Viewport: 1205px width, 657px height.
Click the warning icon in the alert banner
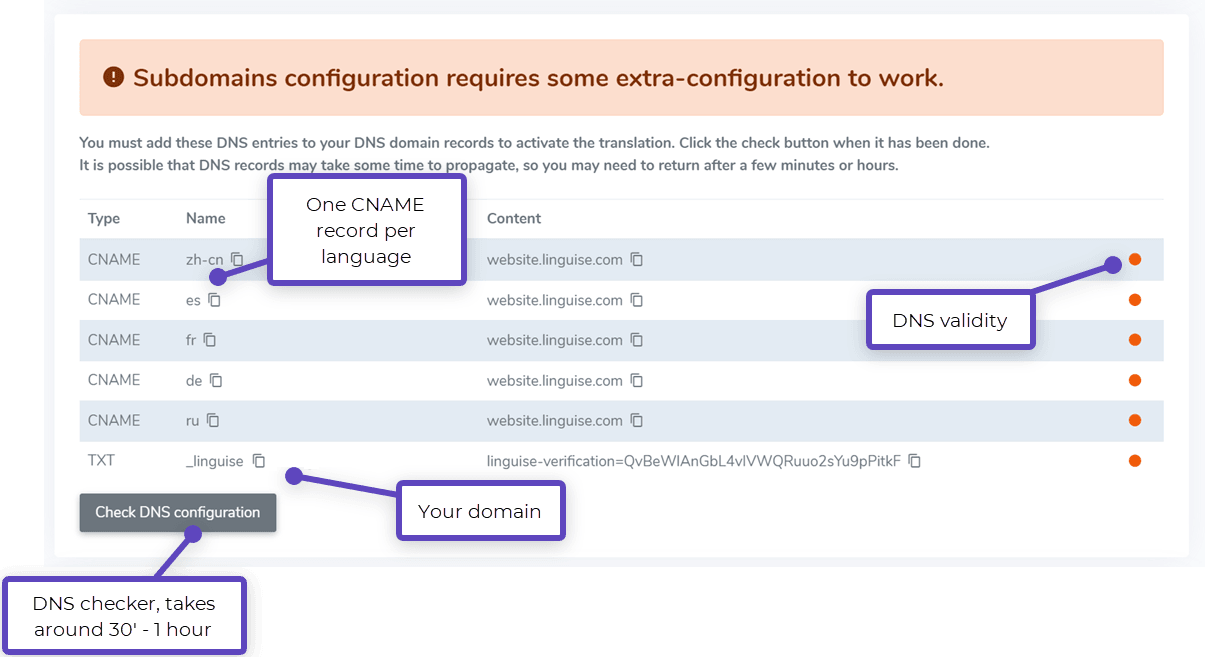point(113,77)
